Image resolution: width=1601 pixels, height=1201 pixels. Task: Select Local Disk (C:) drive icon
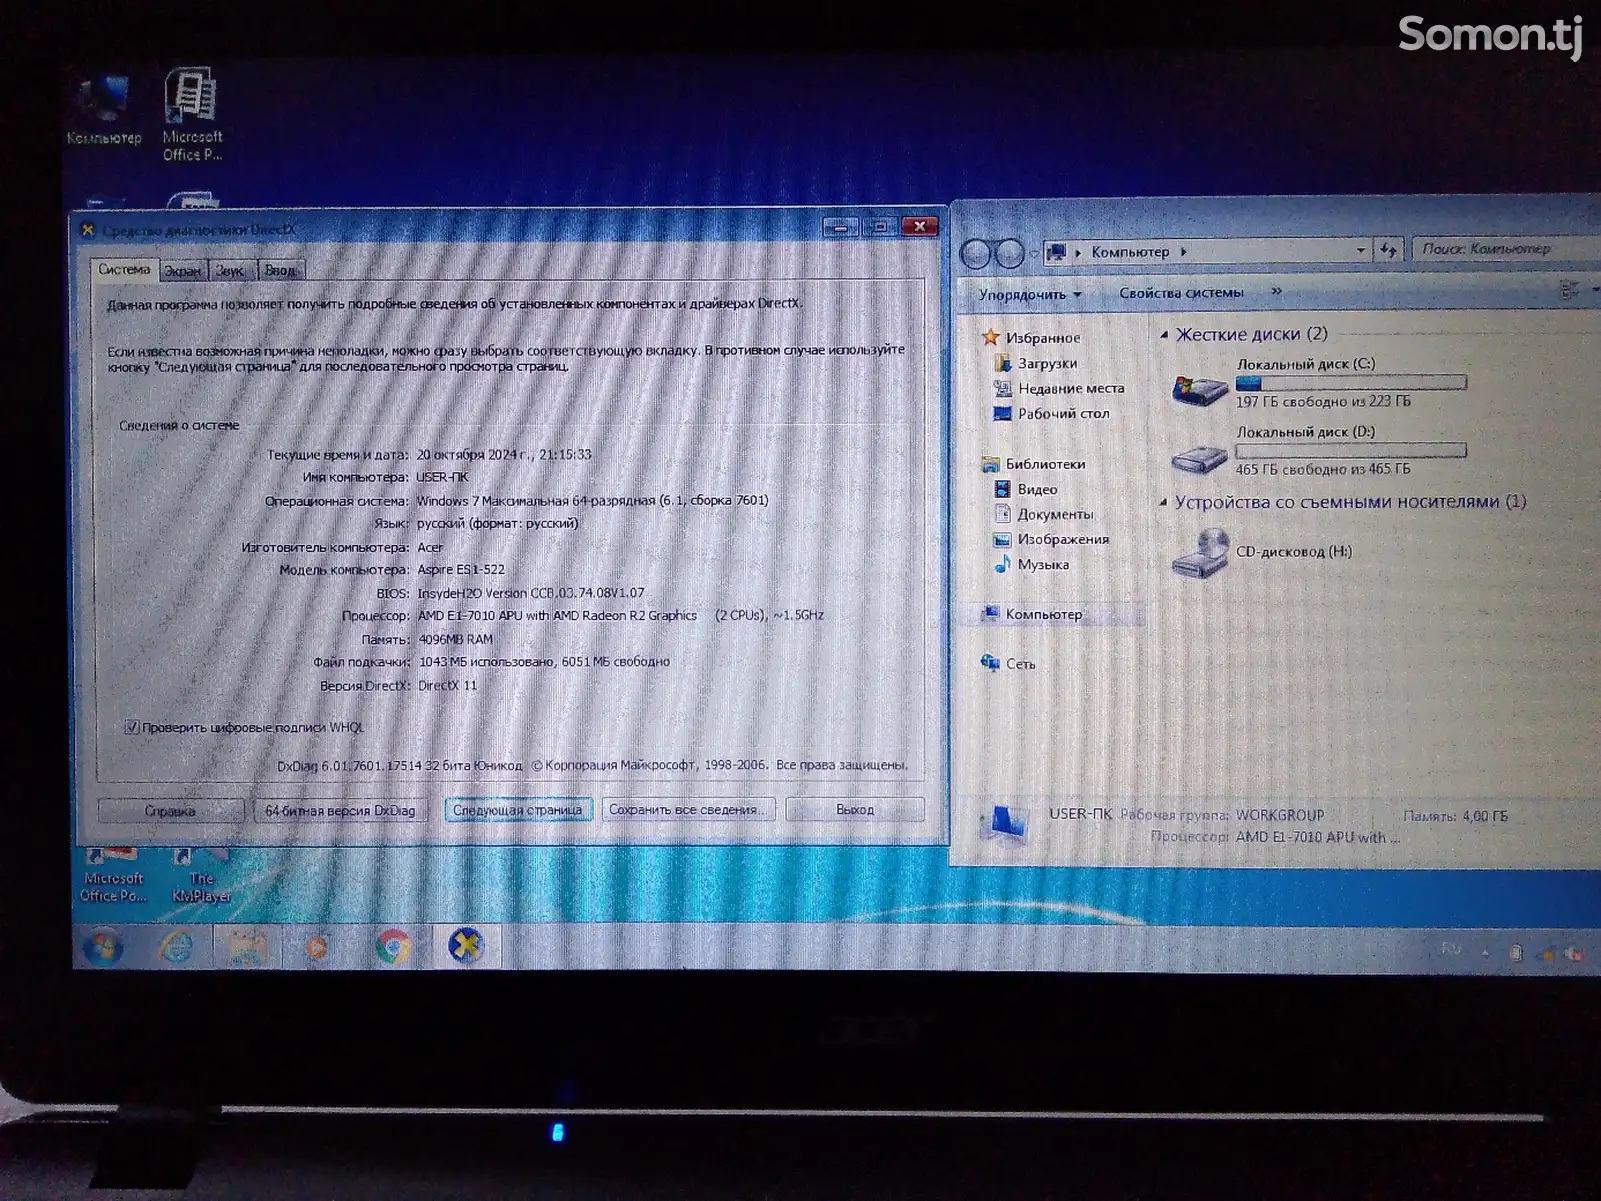click(1200, 388)
